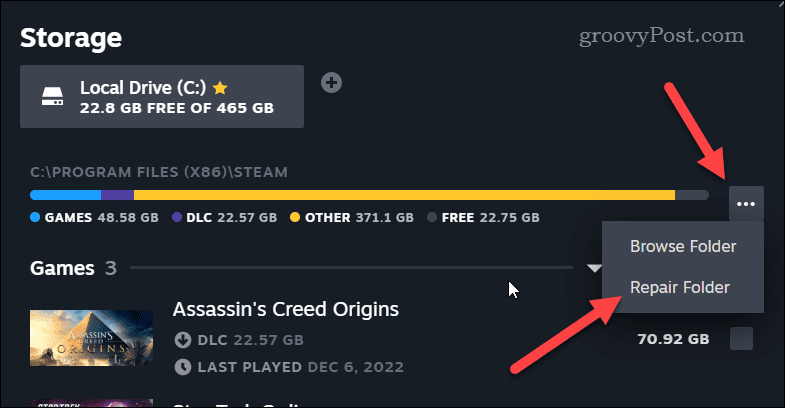Choose Browse Folder from the menu
The height and width of the screenshot is (408, 785).
(x=683, y=246)
